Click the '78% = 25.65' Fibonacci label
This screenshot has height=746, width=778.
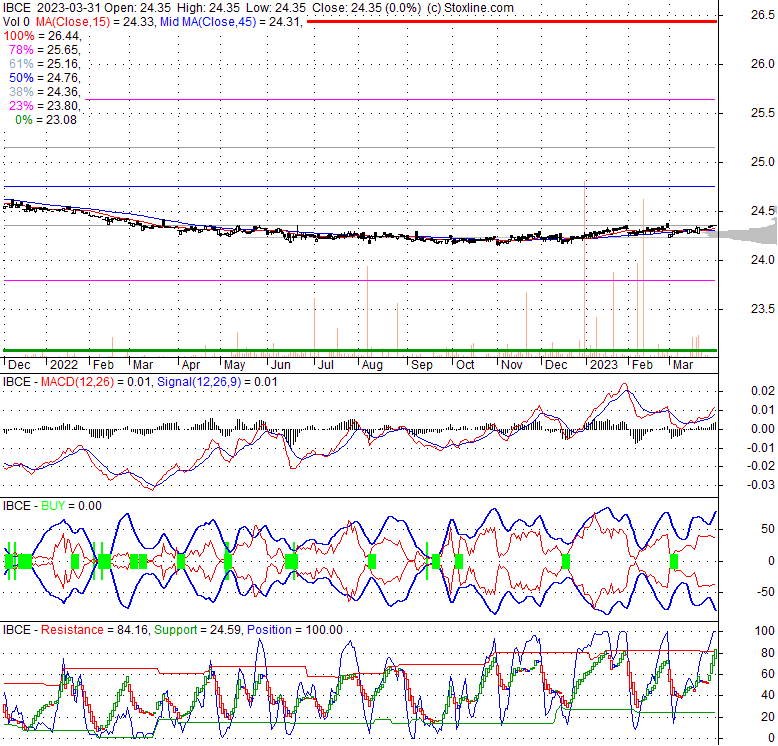point(45,50)
